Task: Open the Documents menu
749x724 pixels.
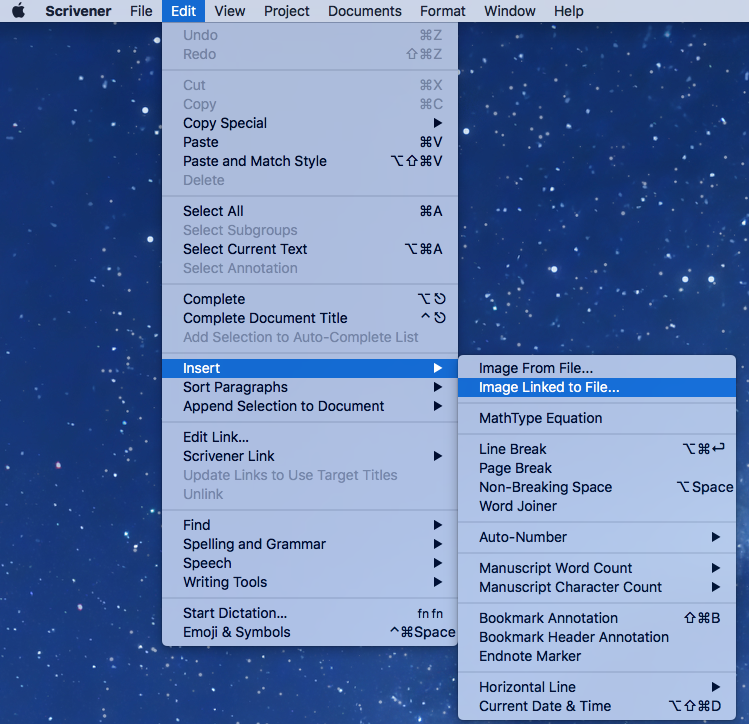Action: 364,11
